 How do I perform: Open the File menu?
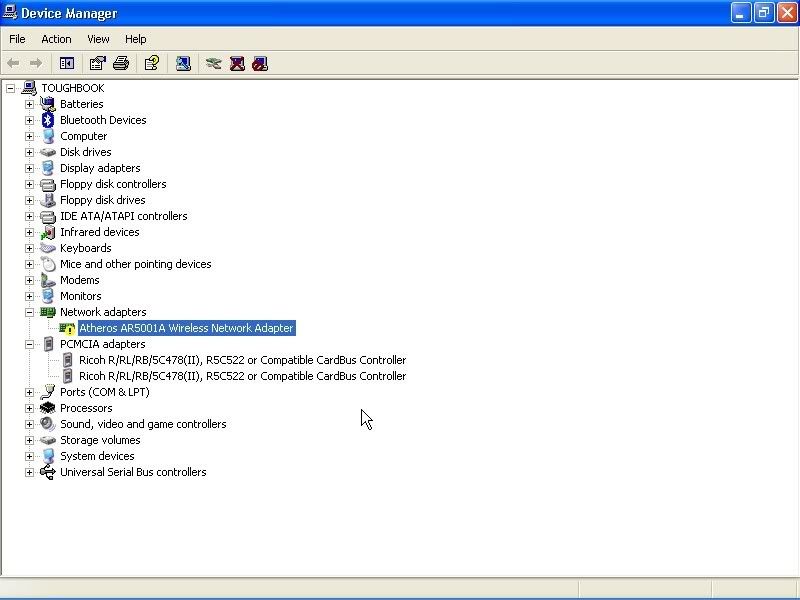17,39
